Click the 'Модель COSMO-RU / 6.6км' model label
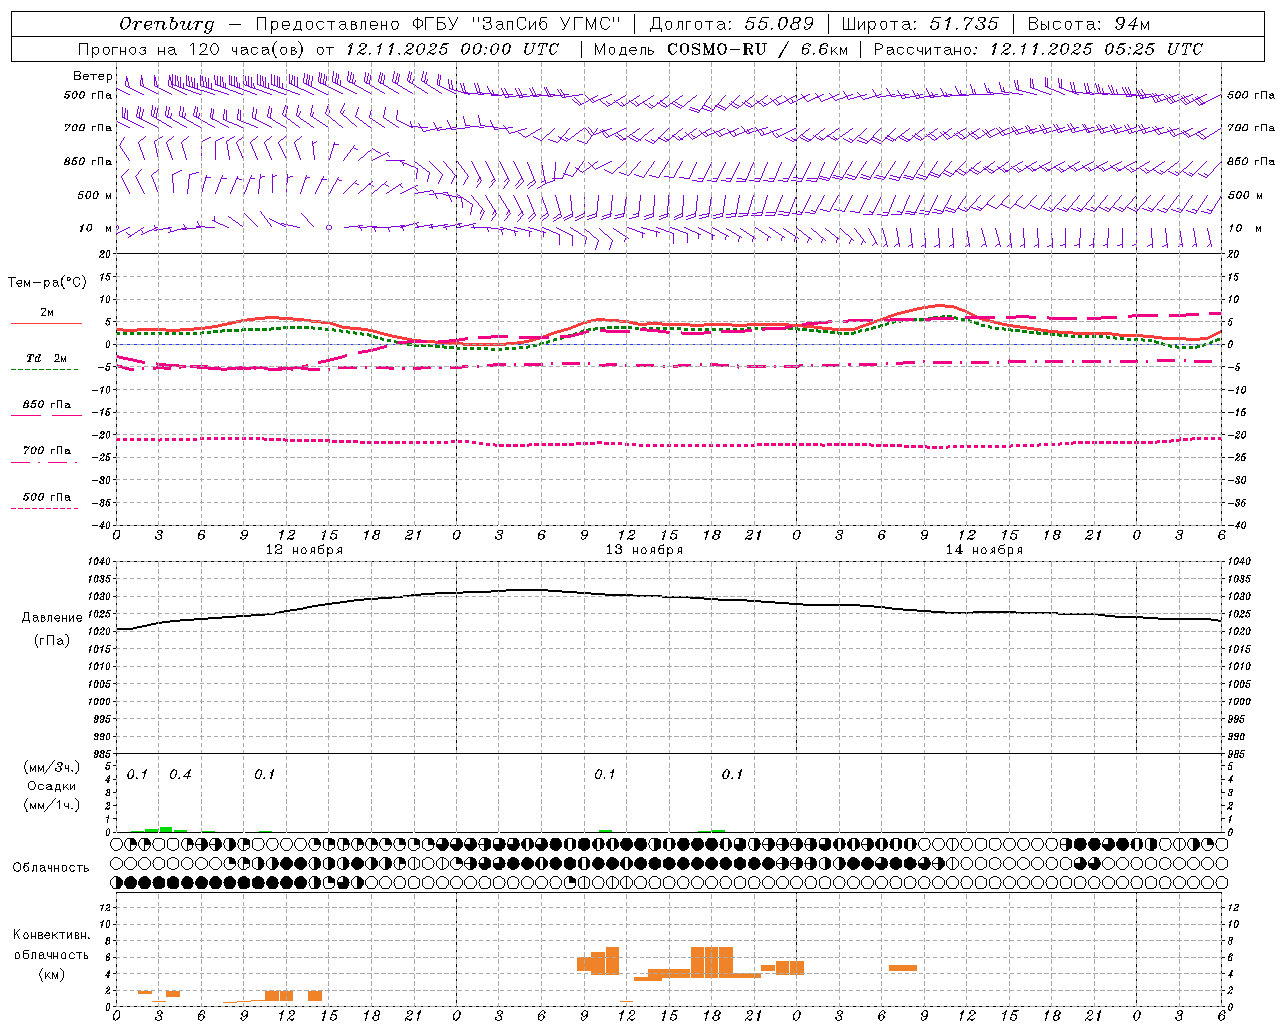 (721, 49)
